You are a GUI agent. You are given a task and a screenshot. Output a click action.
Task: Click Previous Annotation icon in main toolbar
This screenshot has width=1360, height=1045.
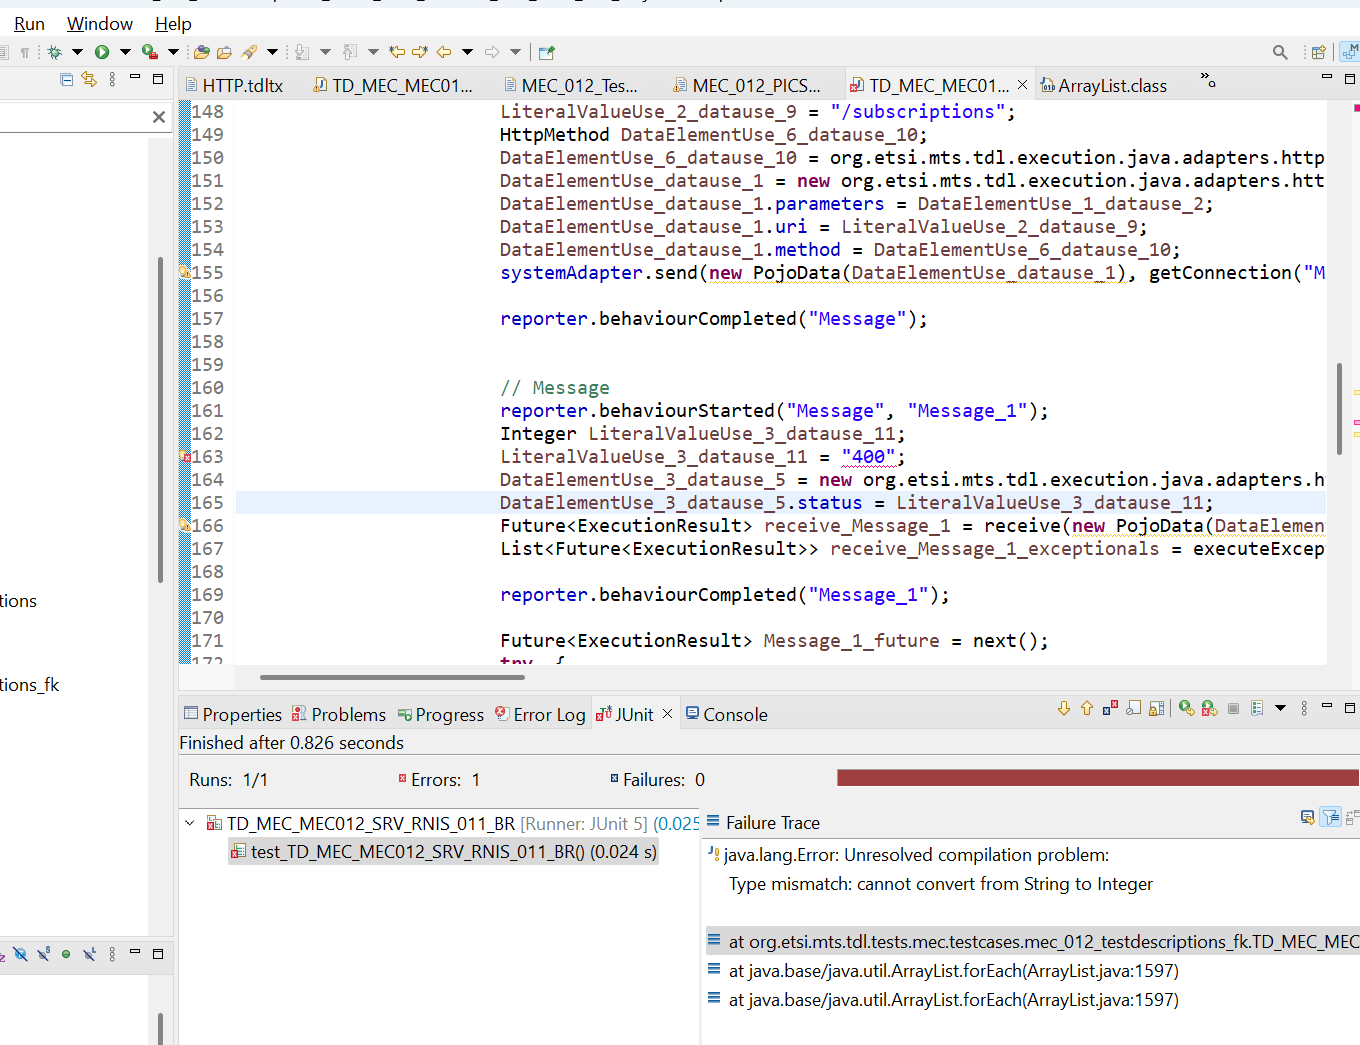click(350, 52)
